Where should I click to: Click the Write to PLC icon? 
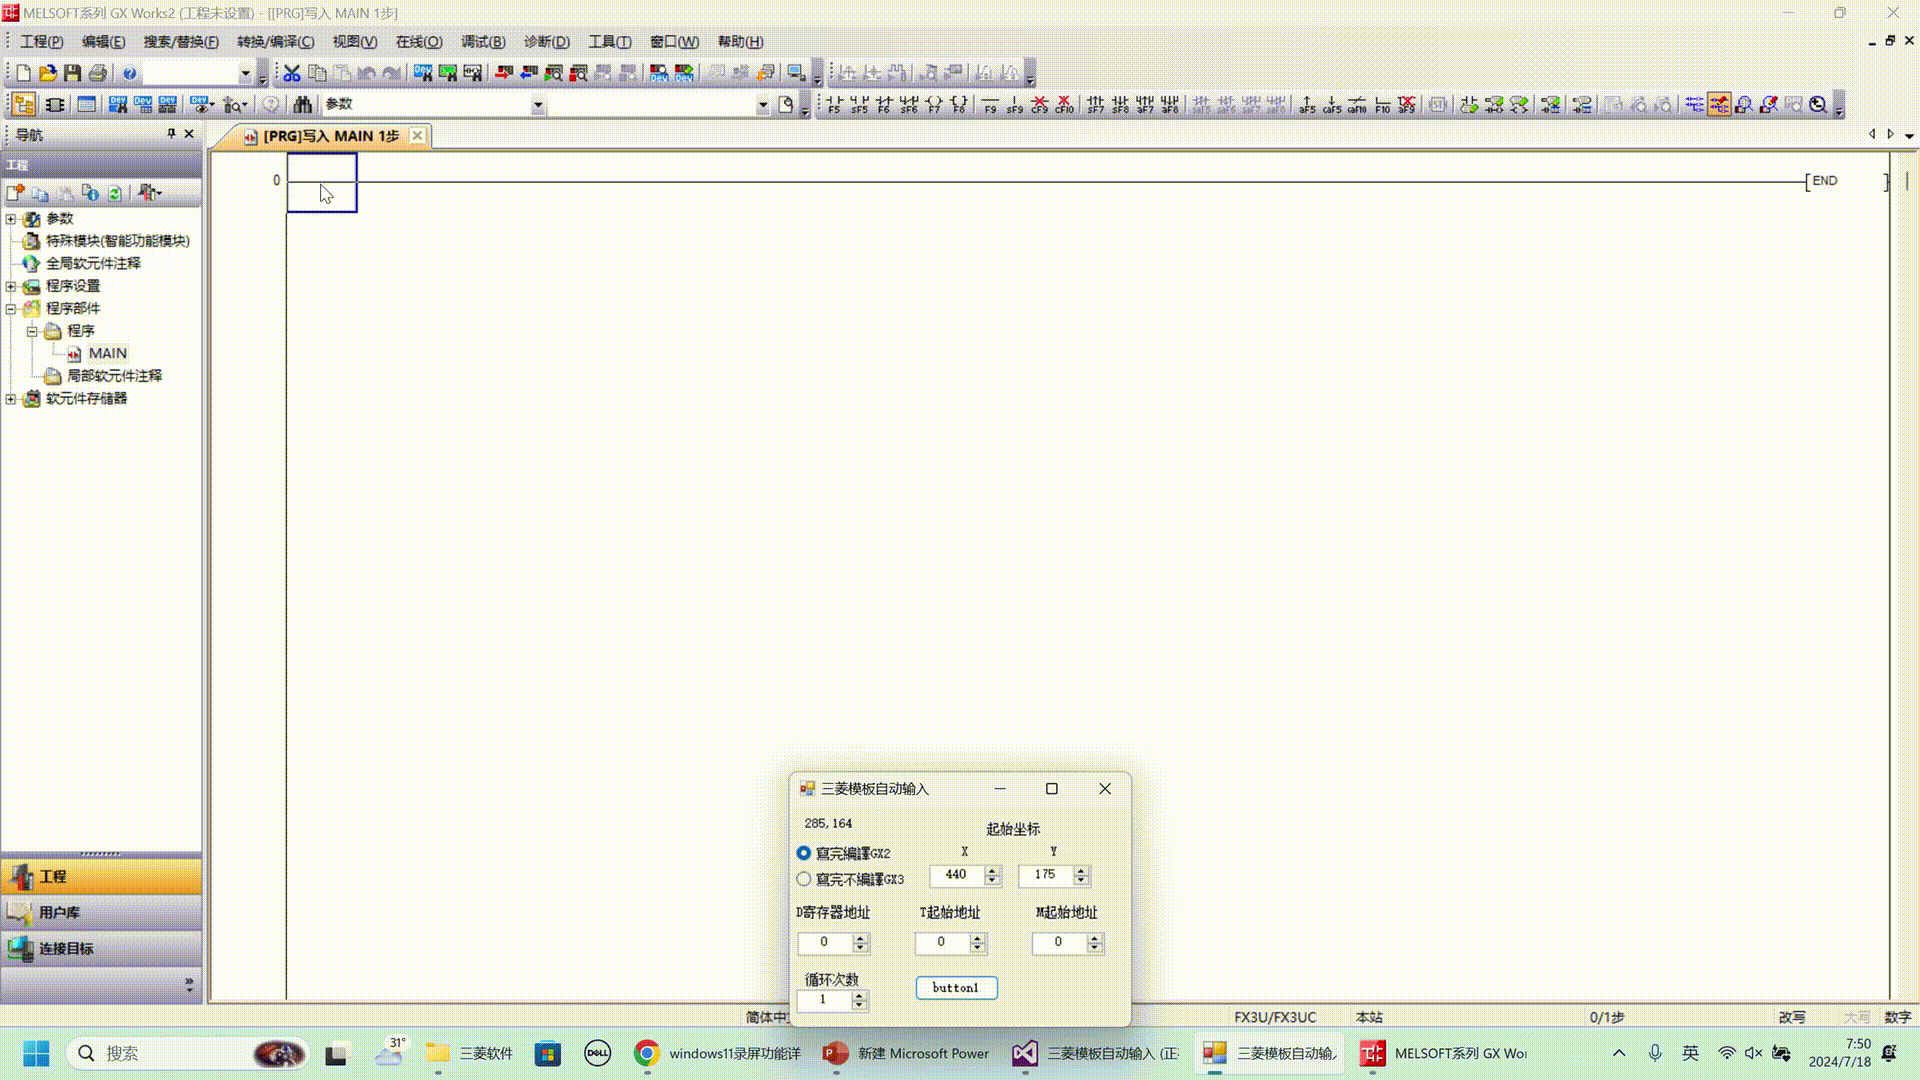pyautogui.click(x=503, y=73)
